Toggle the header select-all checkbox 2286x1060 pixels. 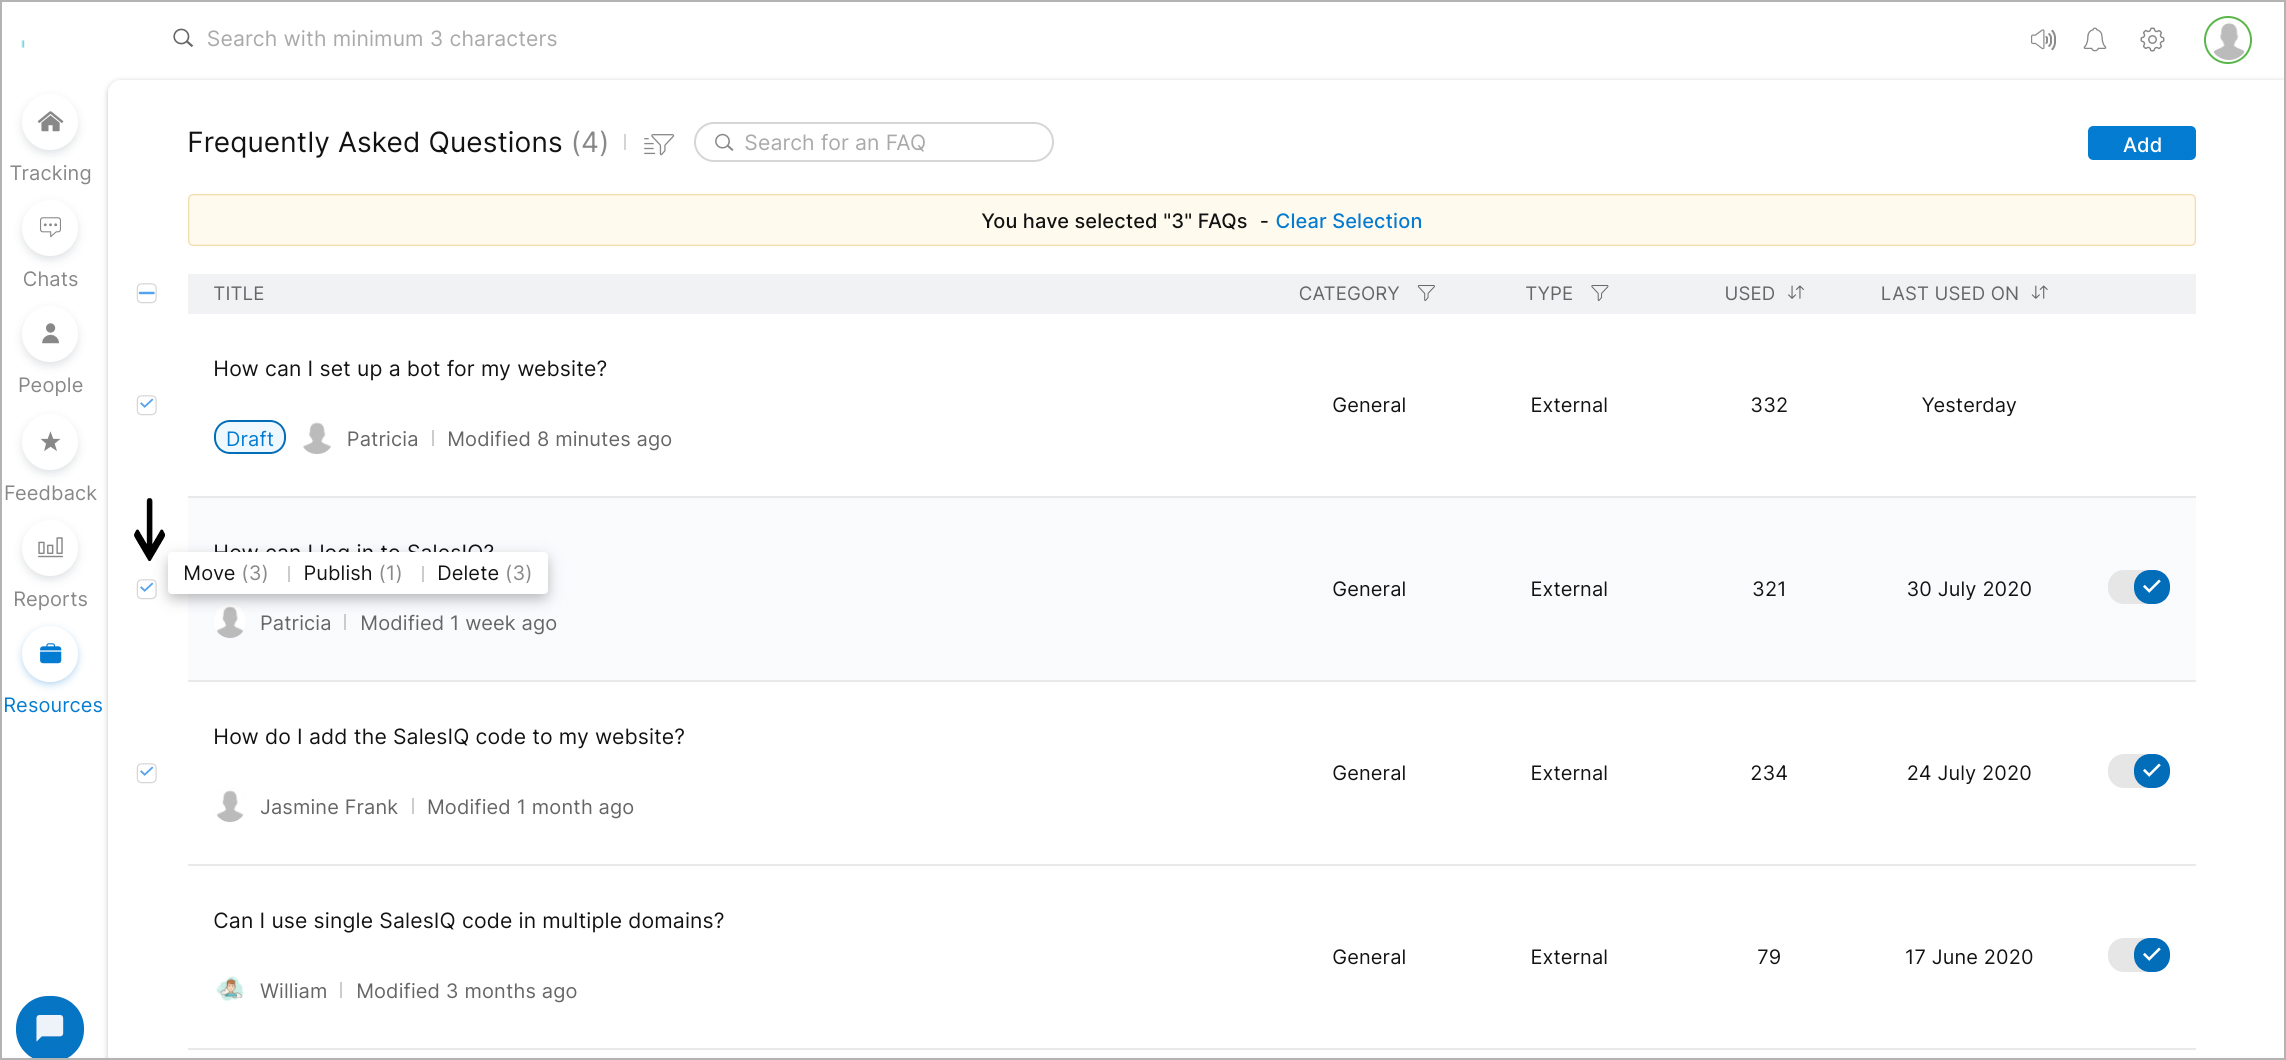click(x=147, y=294)
